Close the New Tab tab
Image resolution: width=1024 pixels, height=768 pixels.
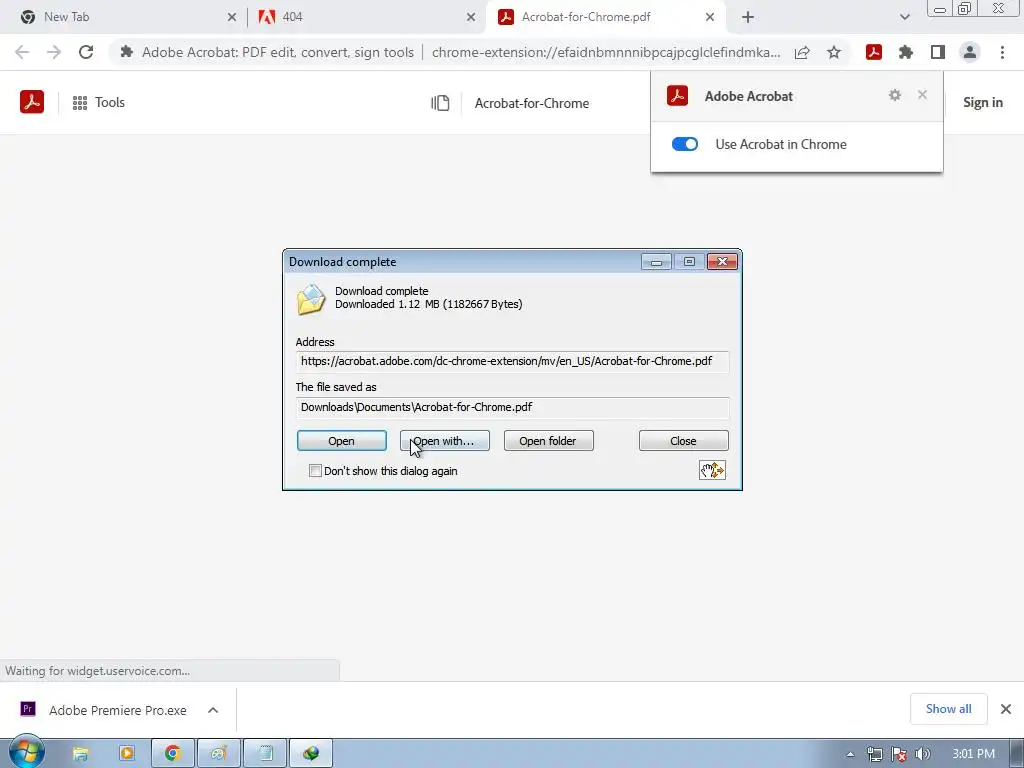tap(232, 18)
